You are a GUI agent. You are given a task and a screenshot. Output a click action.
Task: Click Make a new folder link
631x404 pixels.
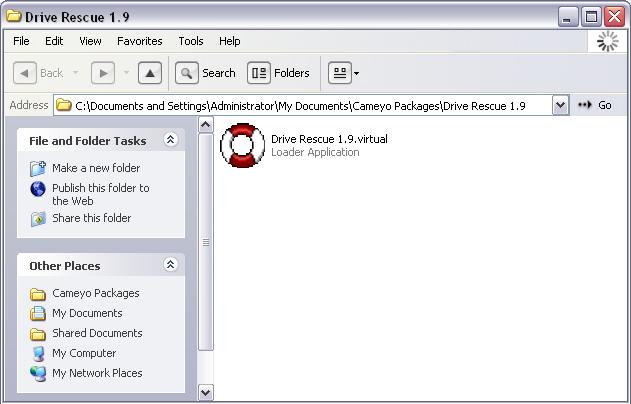pos(96,168)
